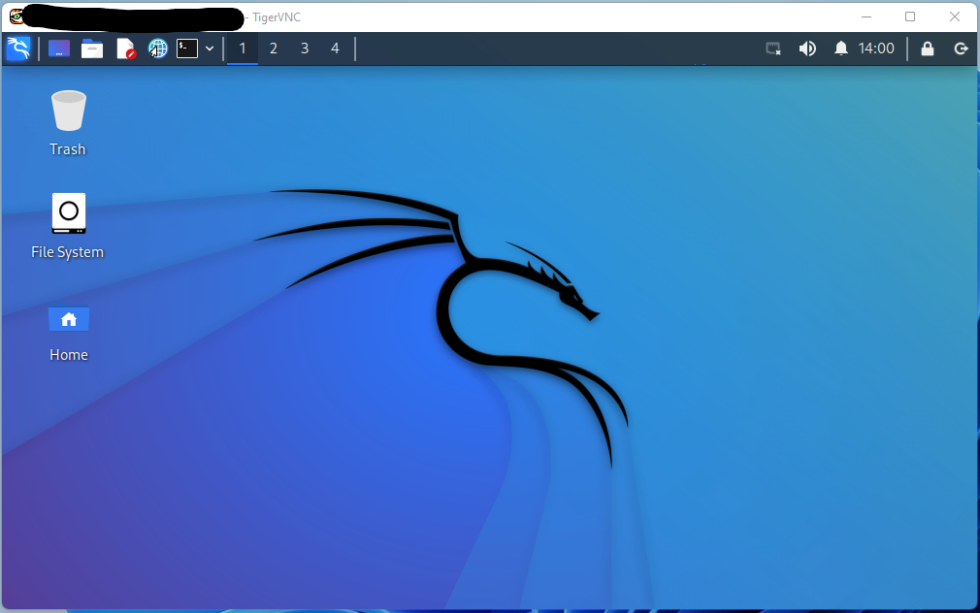Toggle do-not-disturb via the notification bell
This screenshot has height=613, width=980.
(840, 48)
